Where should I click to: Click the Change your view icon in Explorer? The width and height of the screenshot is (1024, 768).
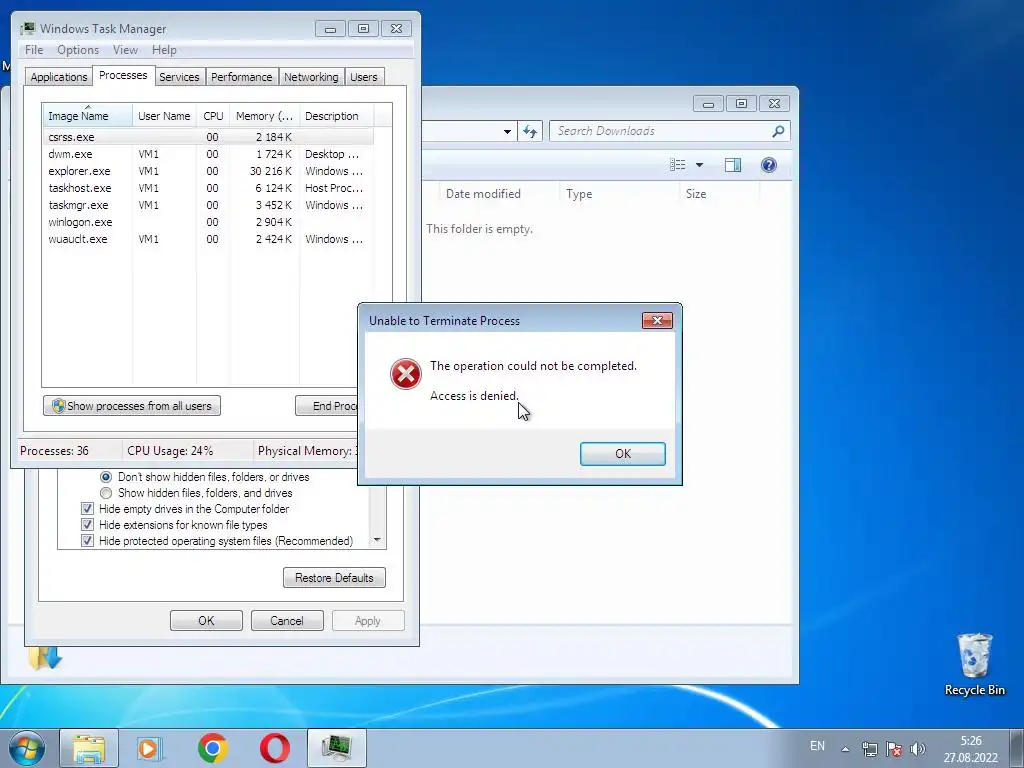[678, 165]
